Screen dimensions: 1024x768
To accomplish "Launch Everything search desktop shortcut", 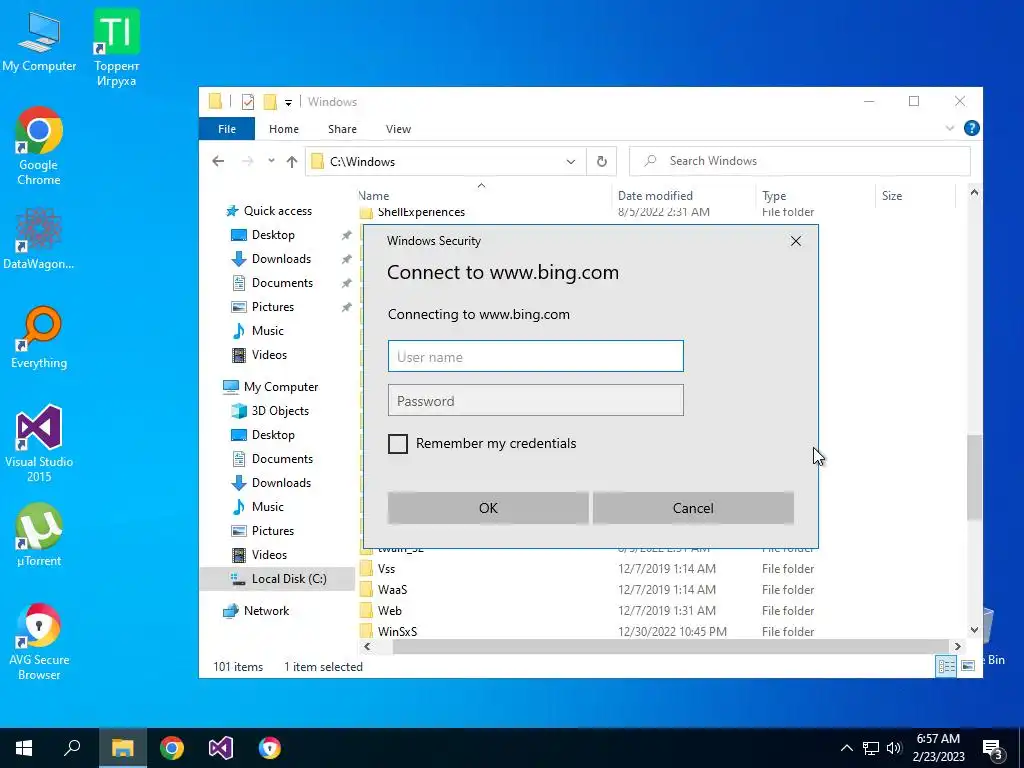I will click(x=39, y=338).
